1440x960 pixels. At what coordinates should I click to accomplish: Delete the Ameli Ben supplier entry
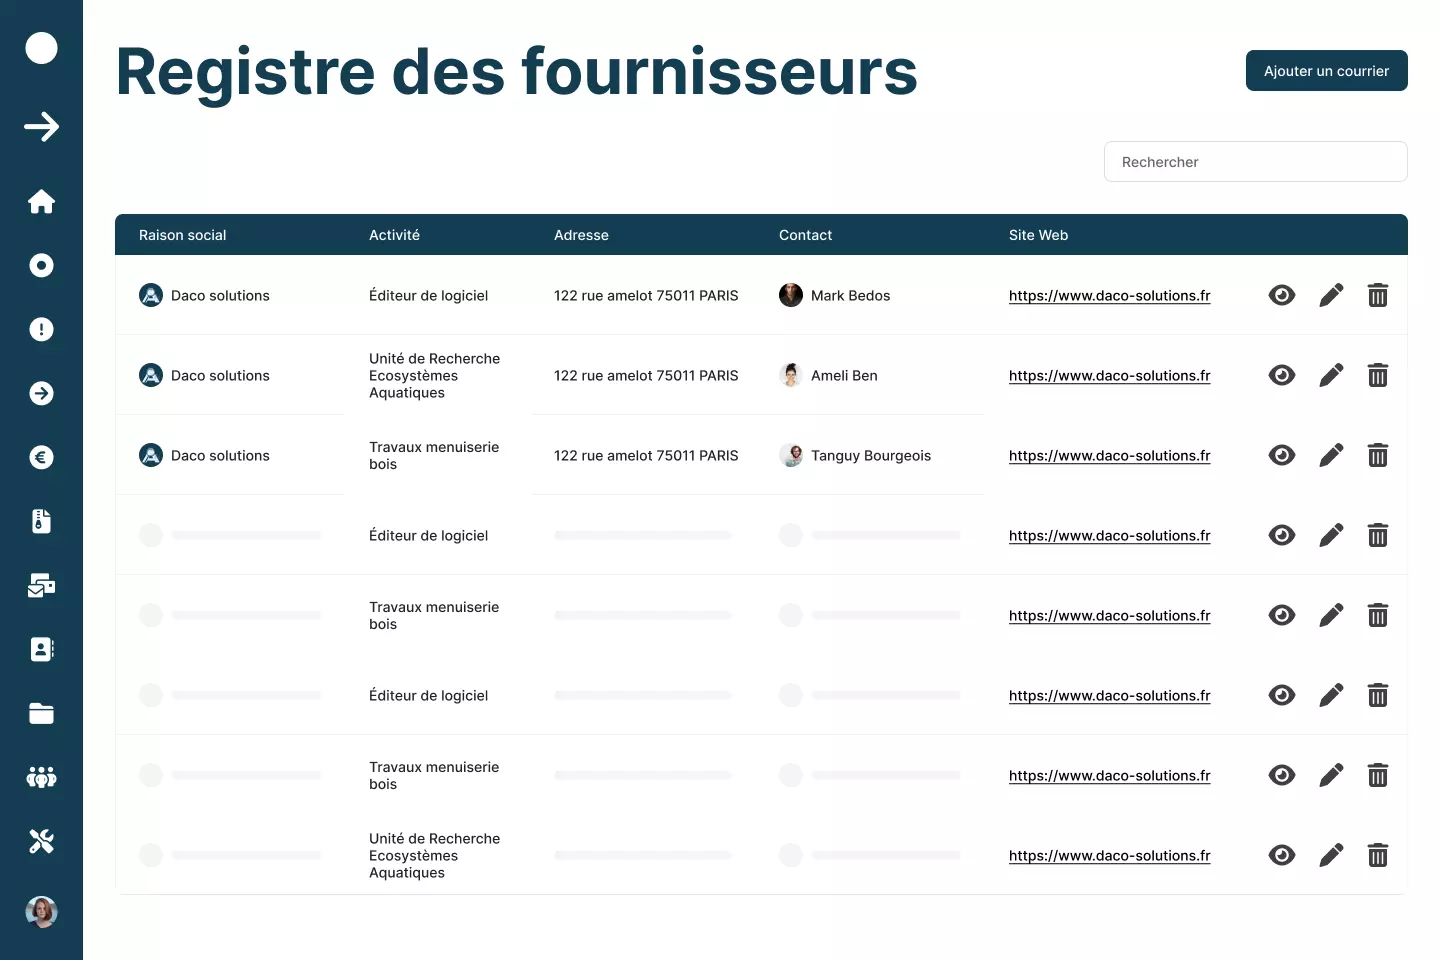(1377, 375)
